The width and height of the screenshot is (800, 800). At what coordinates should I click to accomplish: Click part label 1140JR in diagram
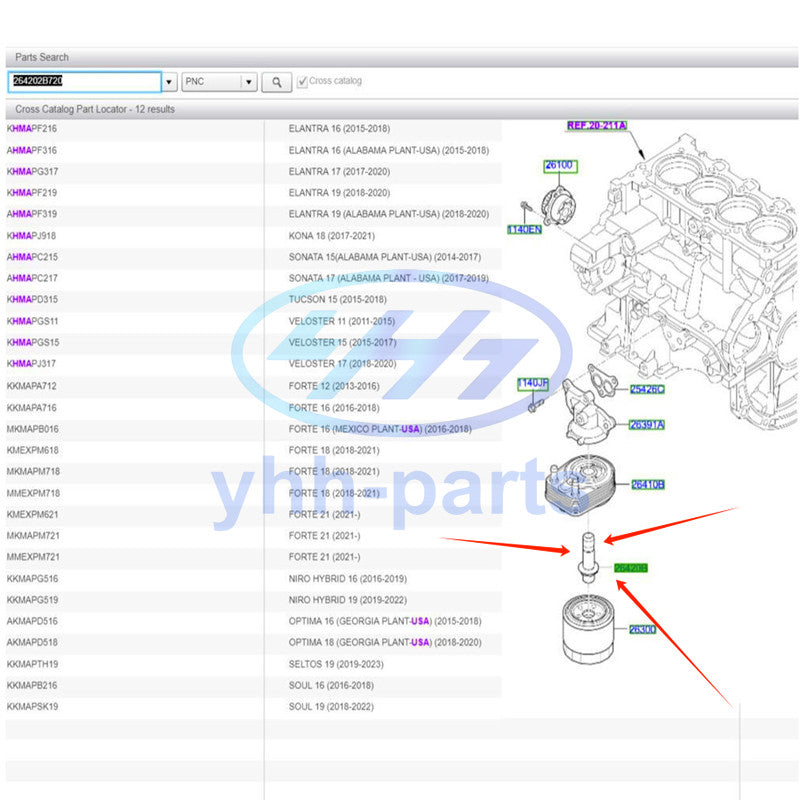point(533,384)
